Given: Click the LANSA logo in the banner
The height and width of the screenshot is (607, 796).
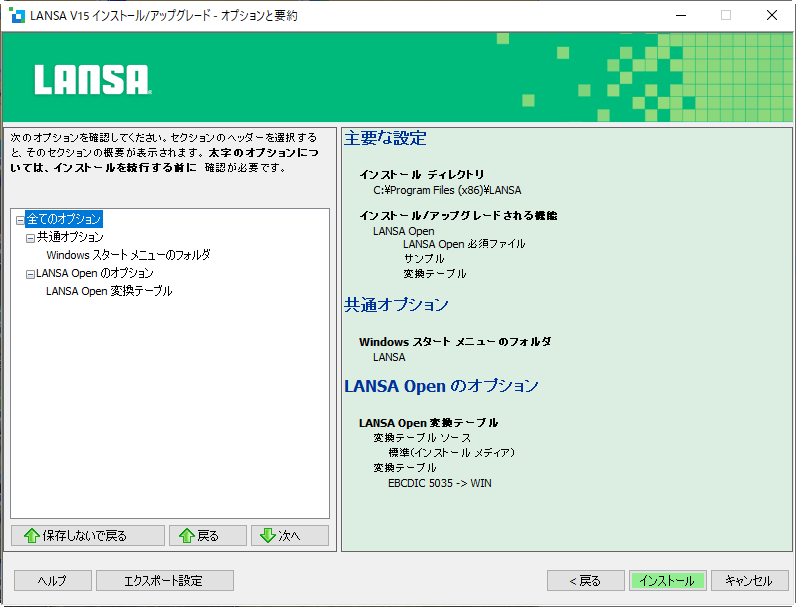Looking at the screenshot, I should pos(93,79).
